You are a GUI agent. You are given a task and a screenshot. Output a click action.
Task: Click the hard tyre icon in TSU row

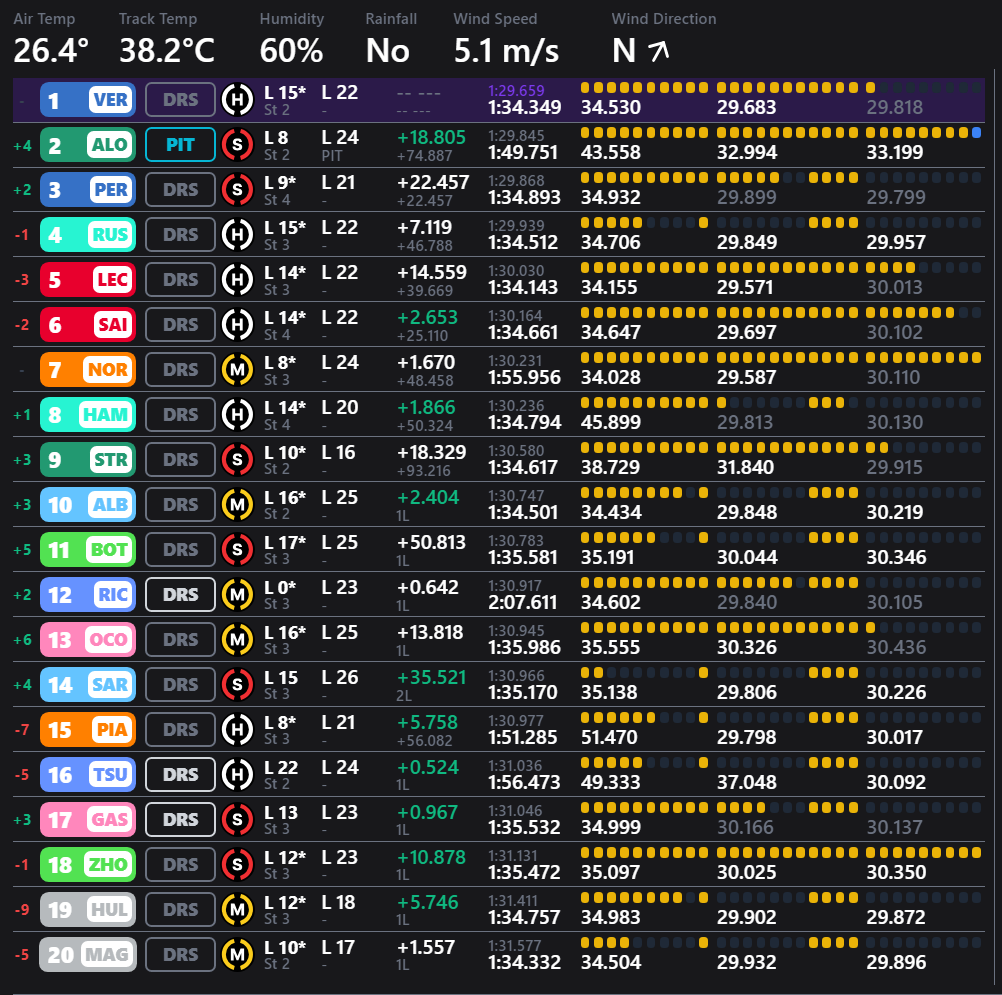click(237, 775)
